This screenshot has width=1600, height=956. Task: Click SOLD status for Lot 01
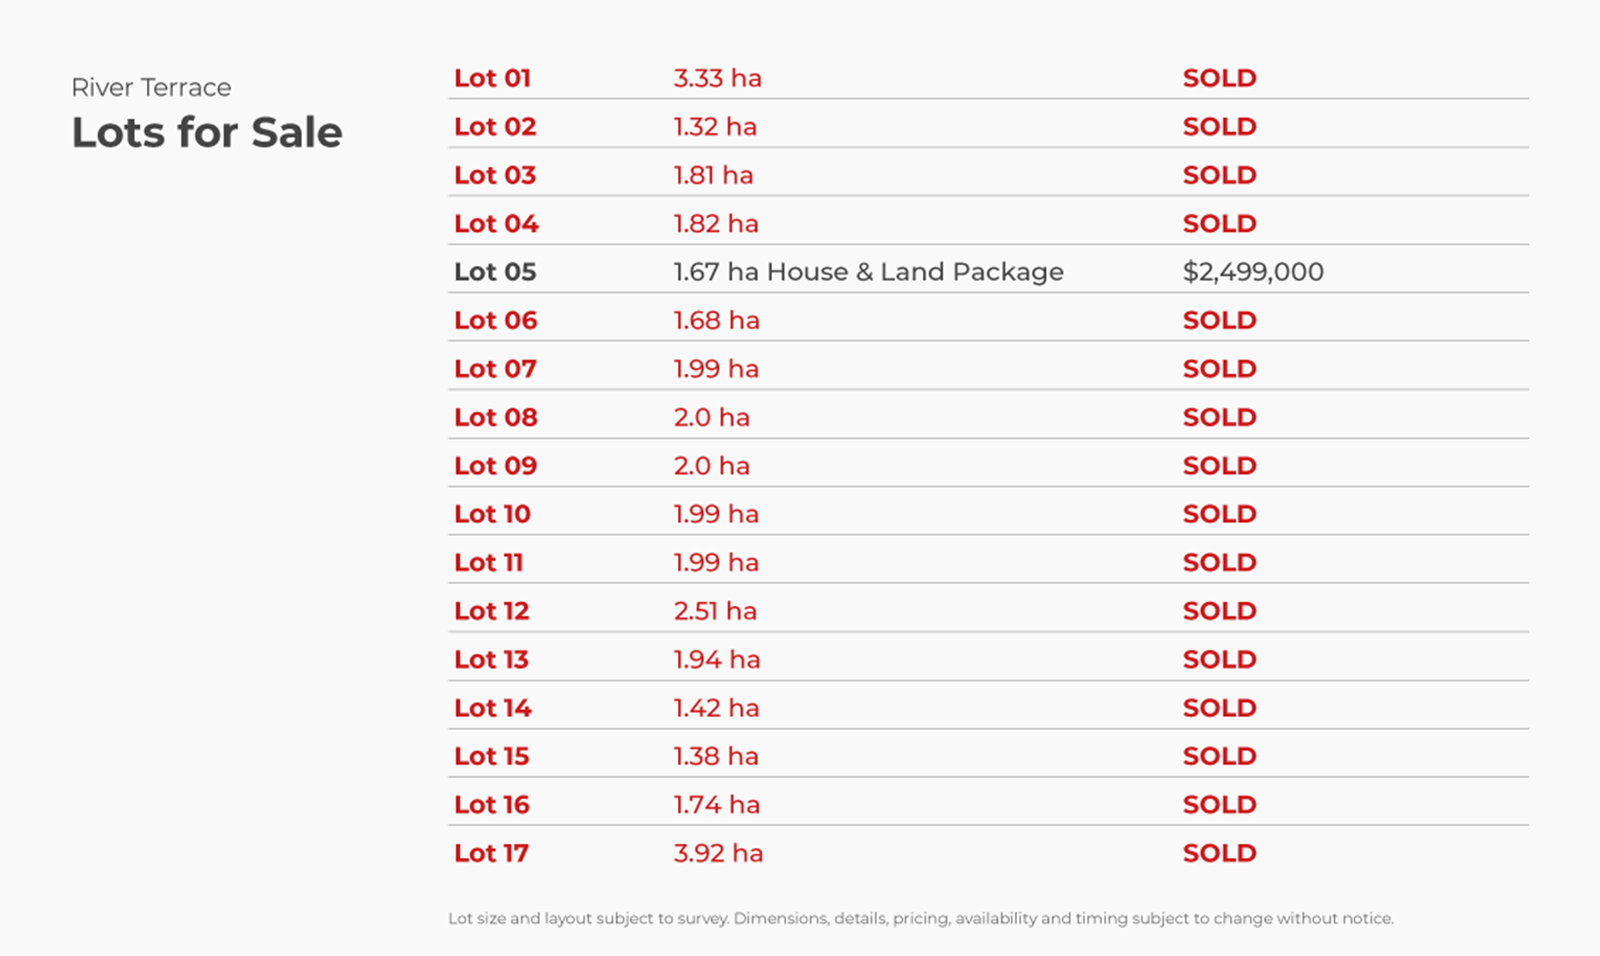click(1219, 78)
